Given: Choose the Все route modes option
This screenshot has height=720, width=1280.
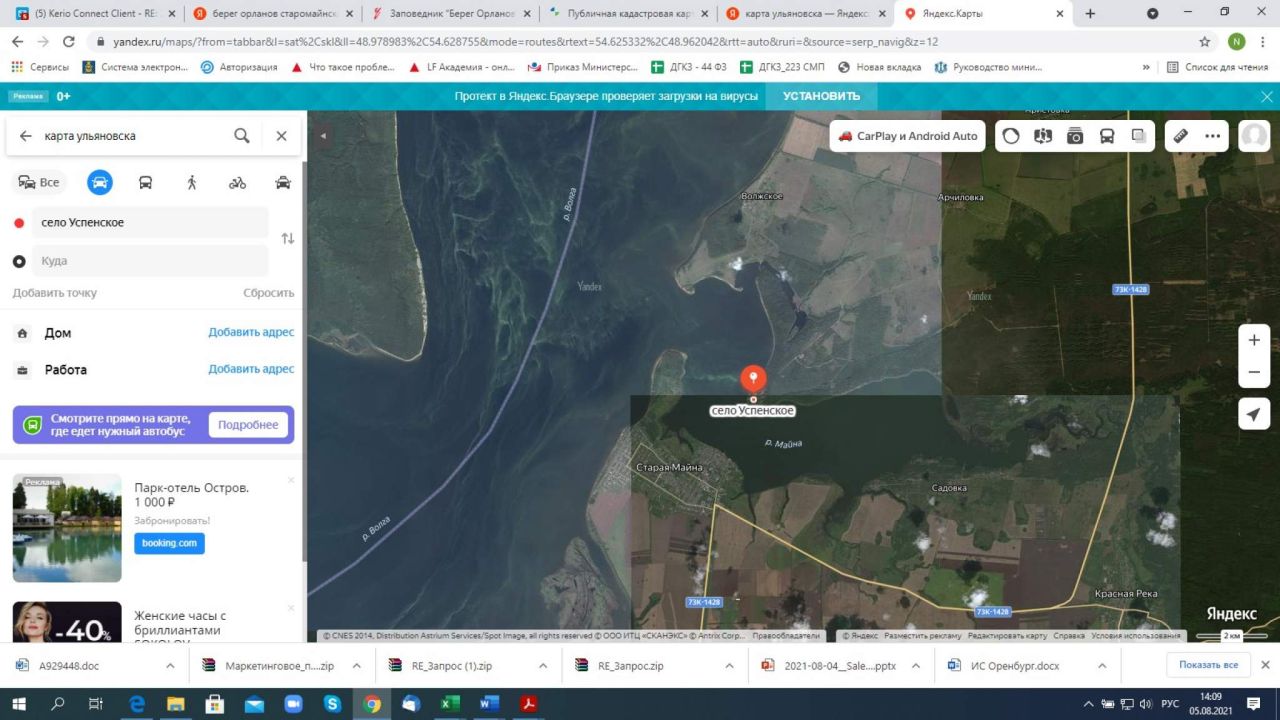Looking at the screenshot, I should click(x=39, y=182).
